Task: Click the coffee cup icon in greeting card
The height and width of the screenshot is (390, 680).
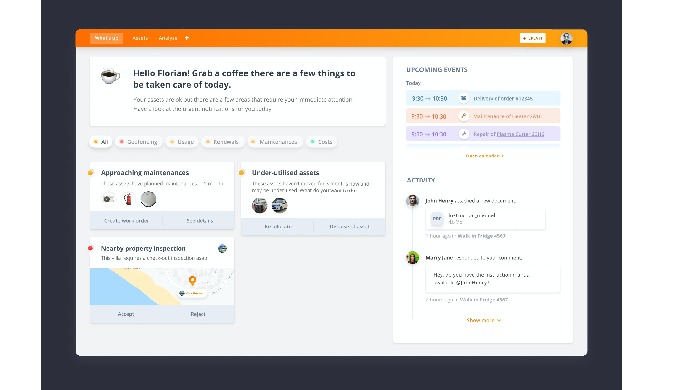Action: point(110,76)
